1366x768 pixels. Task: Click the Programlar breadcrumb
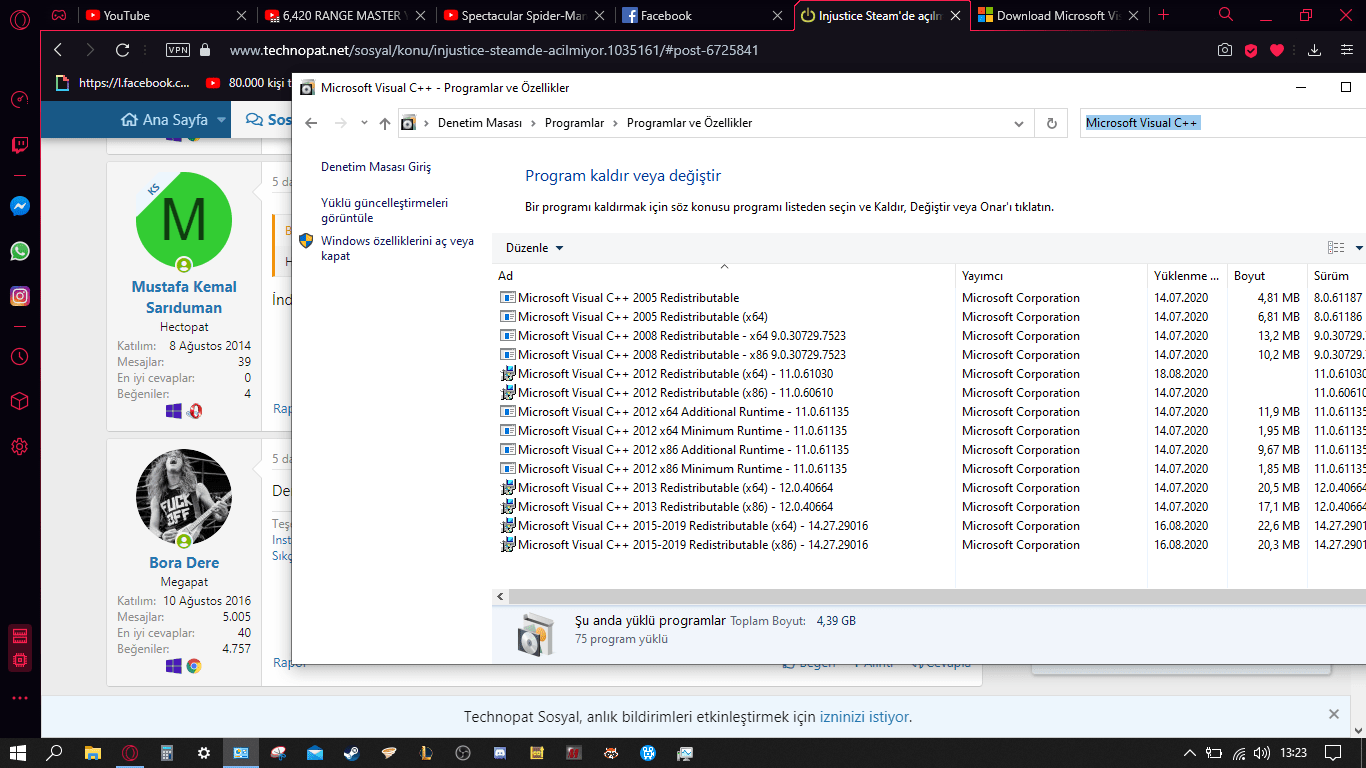pyautogui.click(x=574, y=123)
